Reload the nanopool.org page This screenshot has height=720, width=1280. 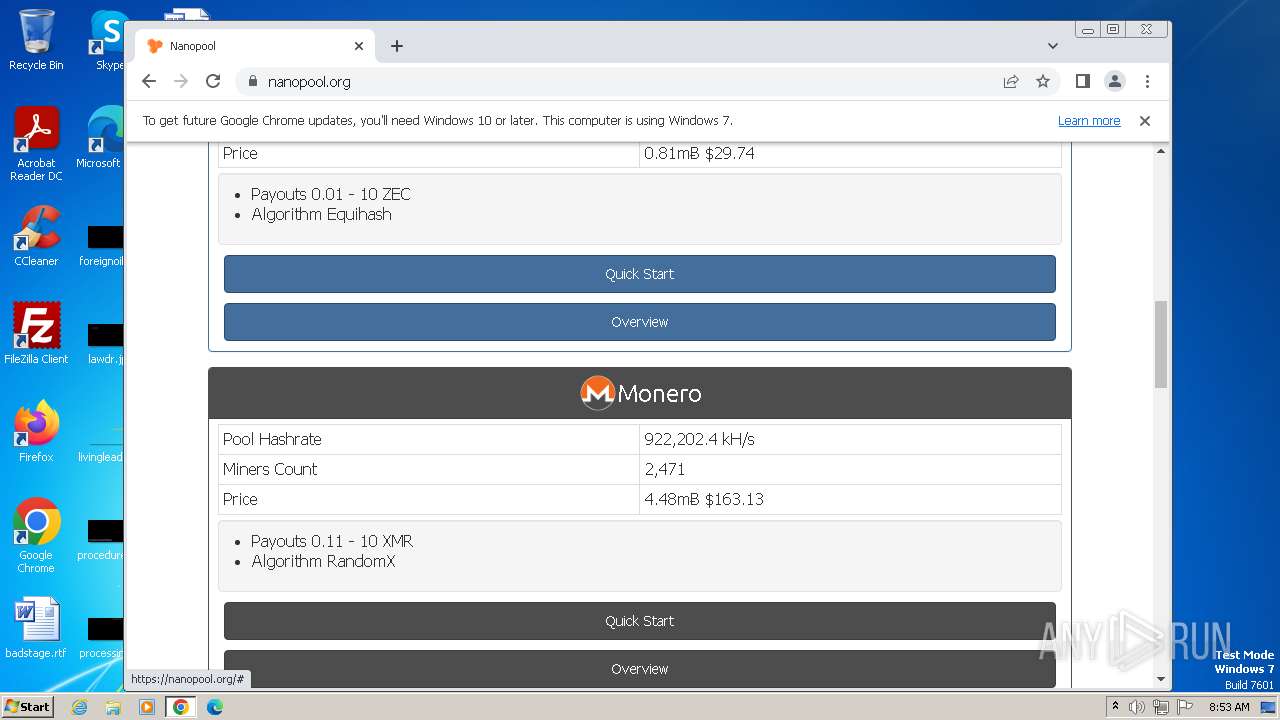coord(213,81)
